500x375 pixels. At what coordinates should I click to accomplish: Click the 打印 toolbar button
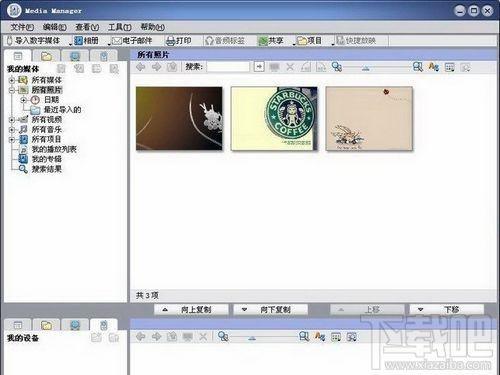(x=179, y=41)
